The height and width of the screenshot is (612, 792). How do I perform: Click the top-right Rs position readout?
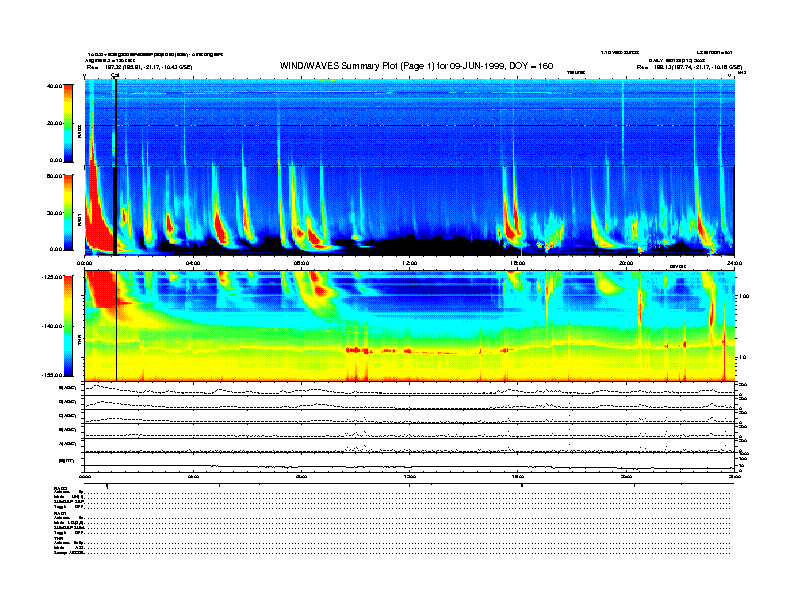point(689,67)
